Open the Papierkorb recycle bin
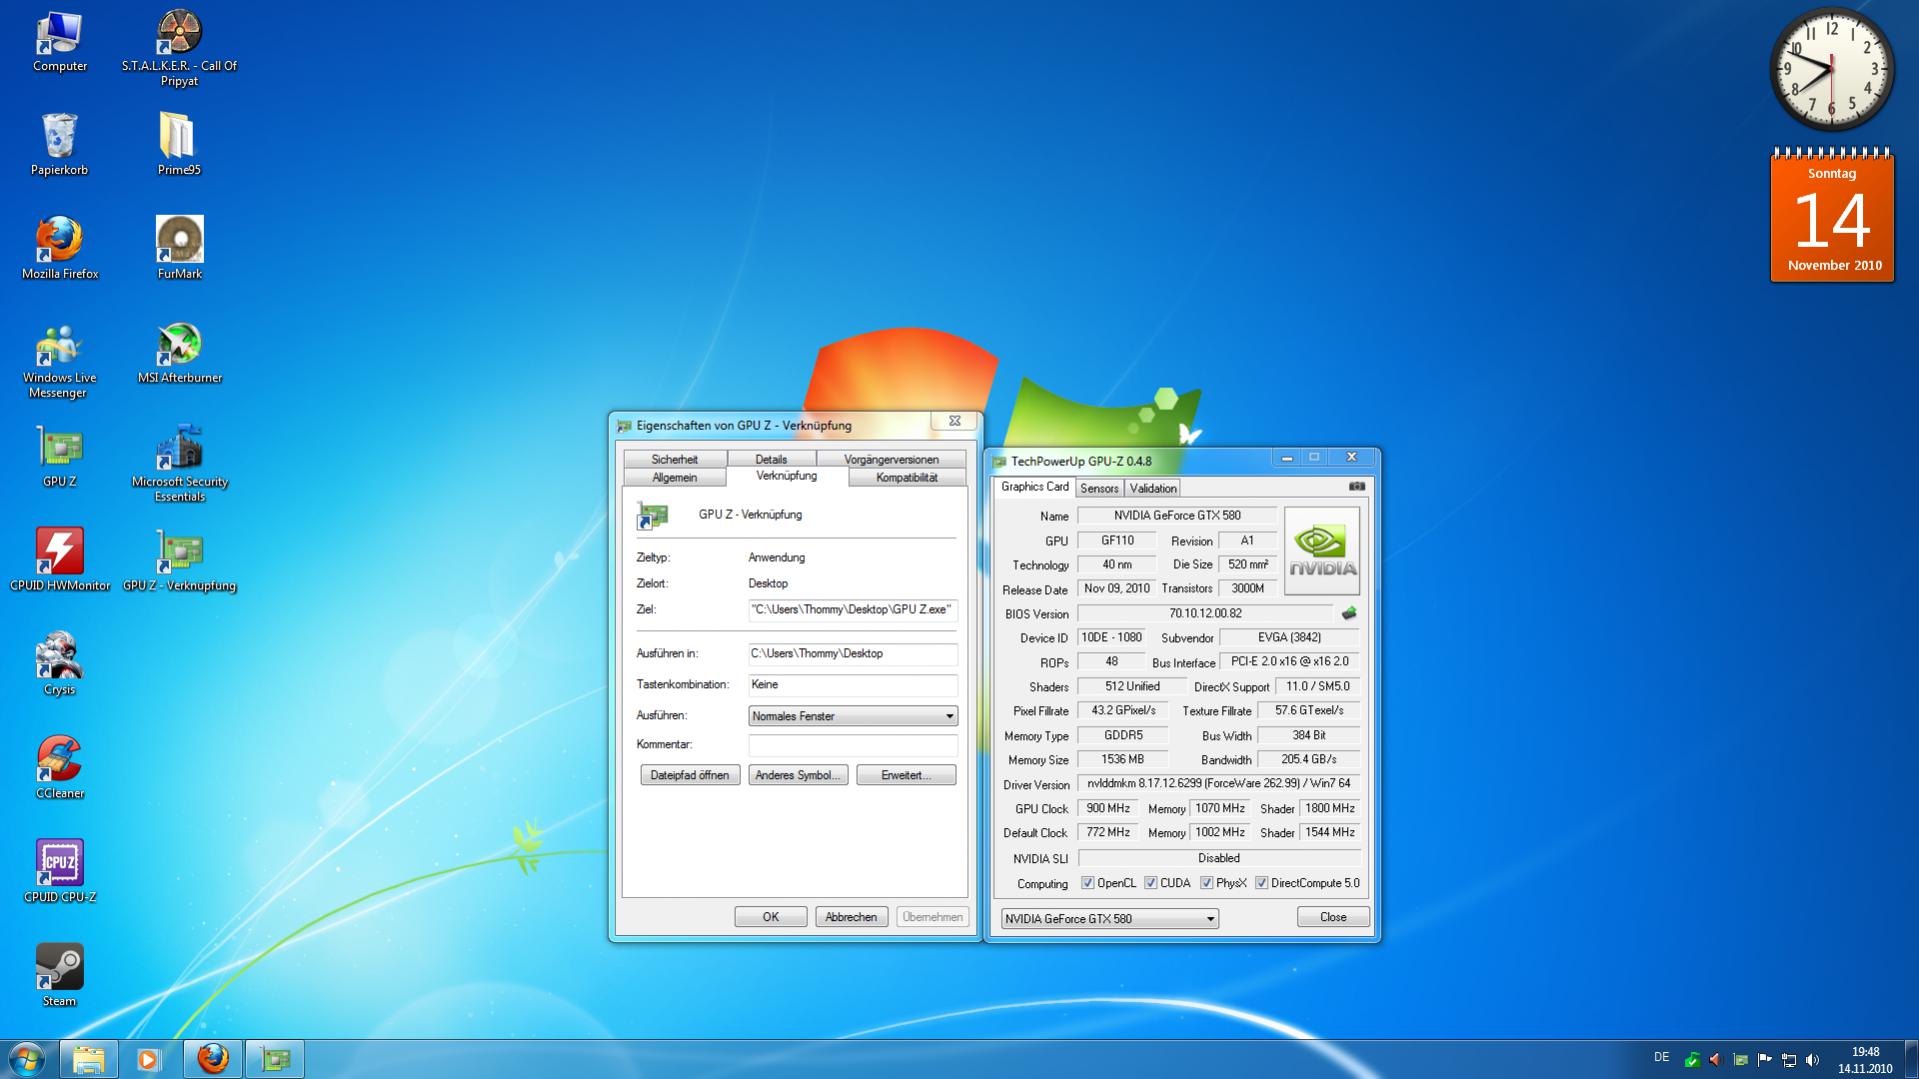 pyautogui.click(x=59, y=145)
